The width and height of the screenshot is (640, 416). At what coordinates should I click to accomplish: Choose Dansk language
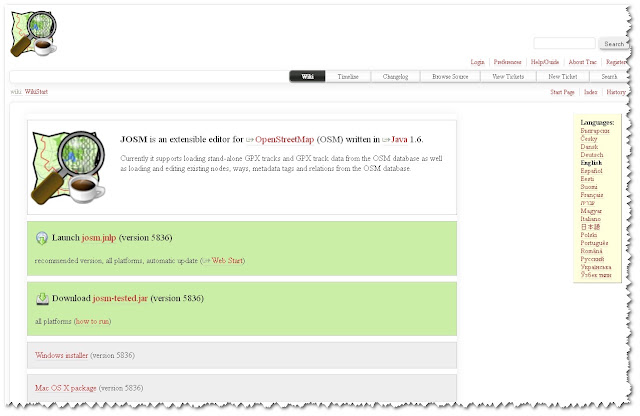pyautogui.click(x=589, y=147)
